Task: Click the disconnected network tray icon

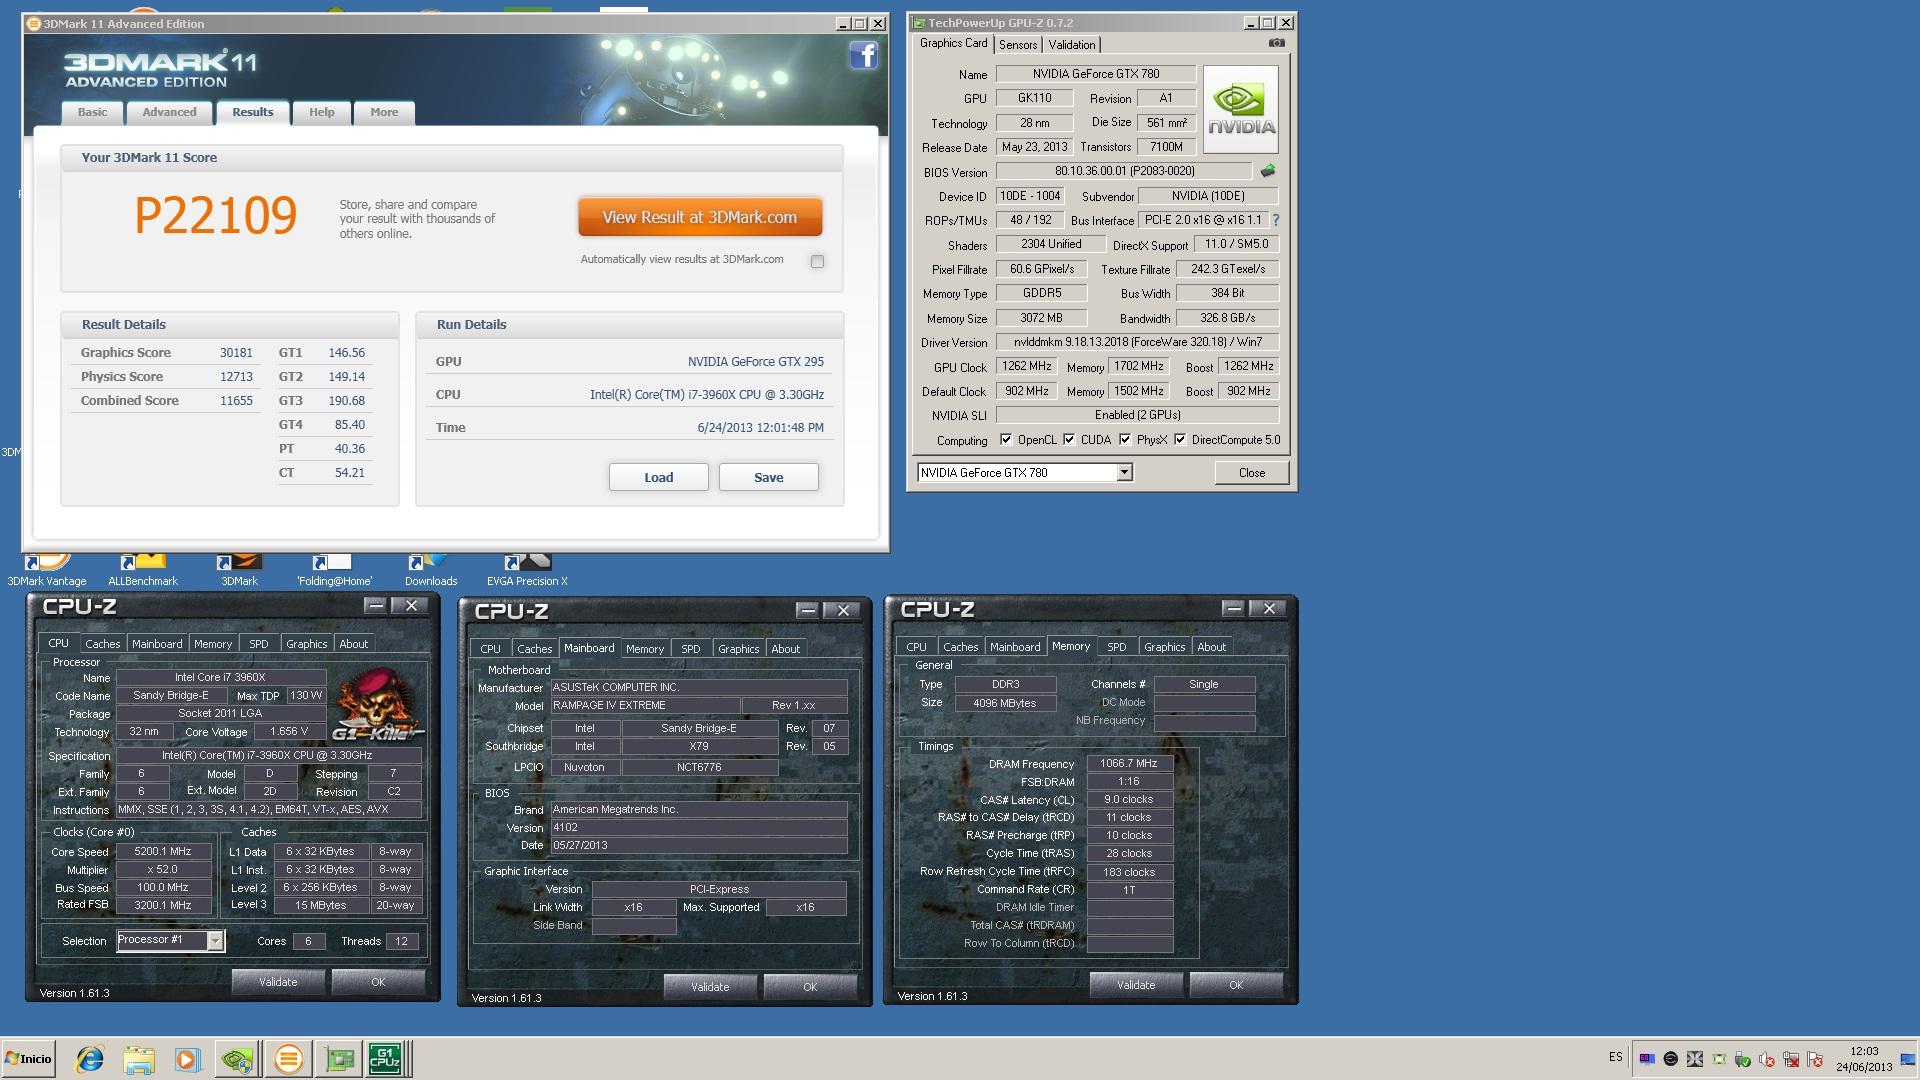Action: click(1791, 1059)
